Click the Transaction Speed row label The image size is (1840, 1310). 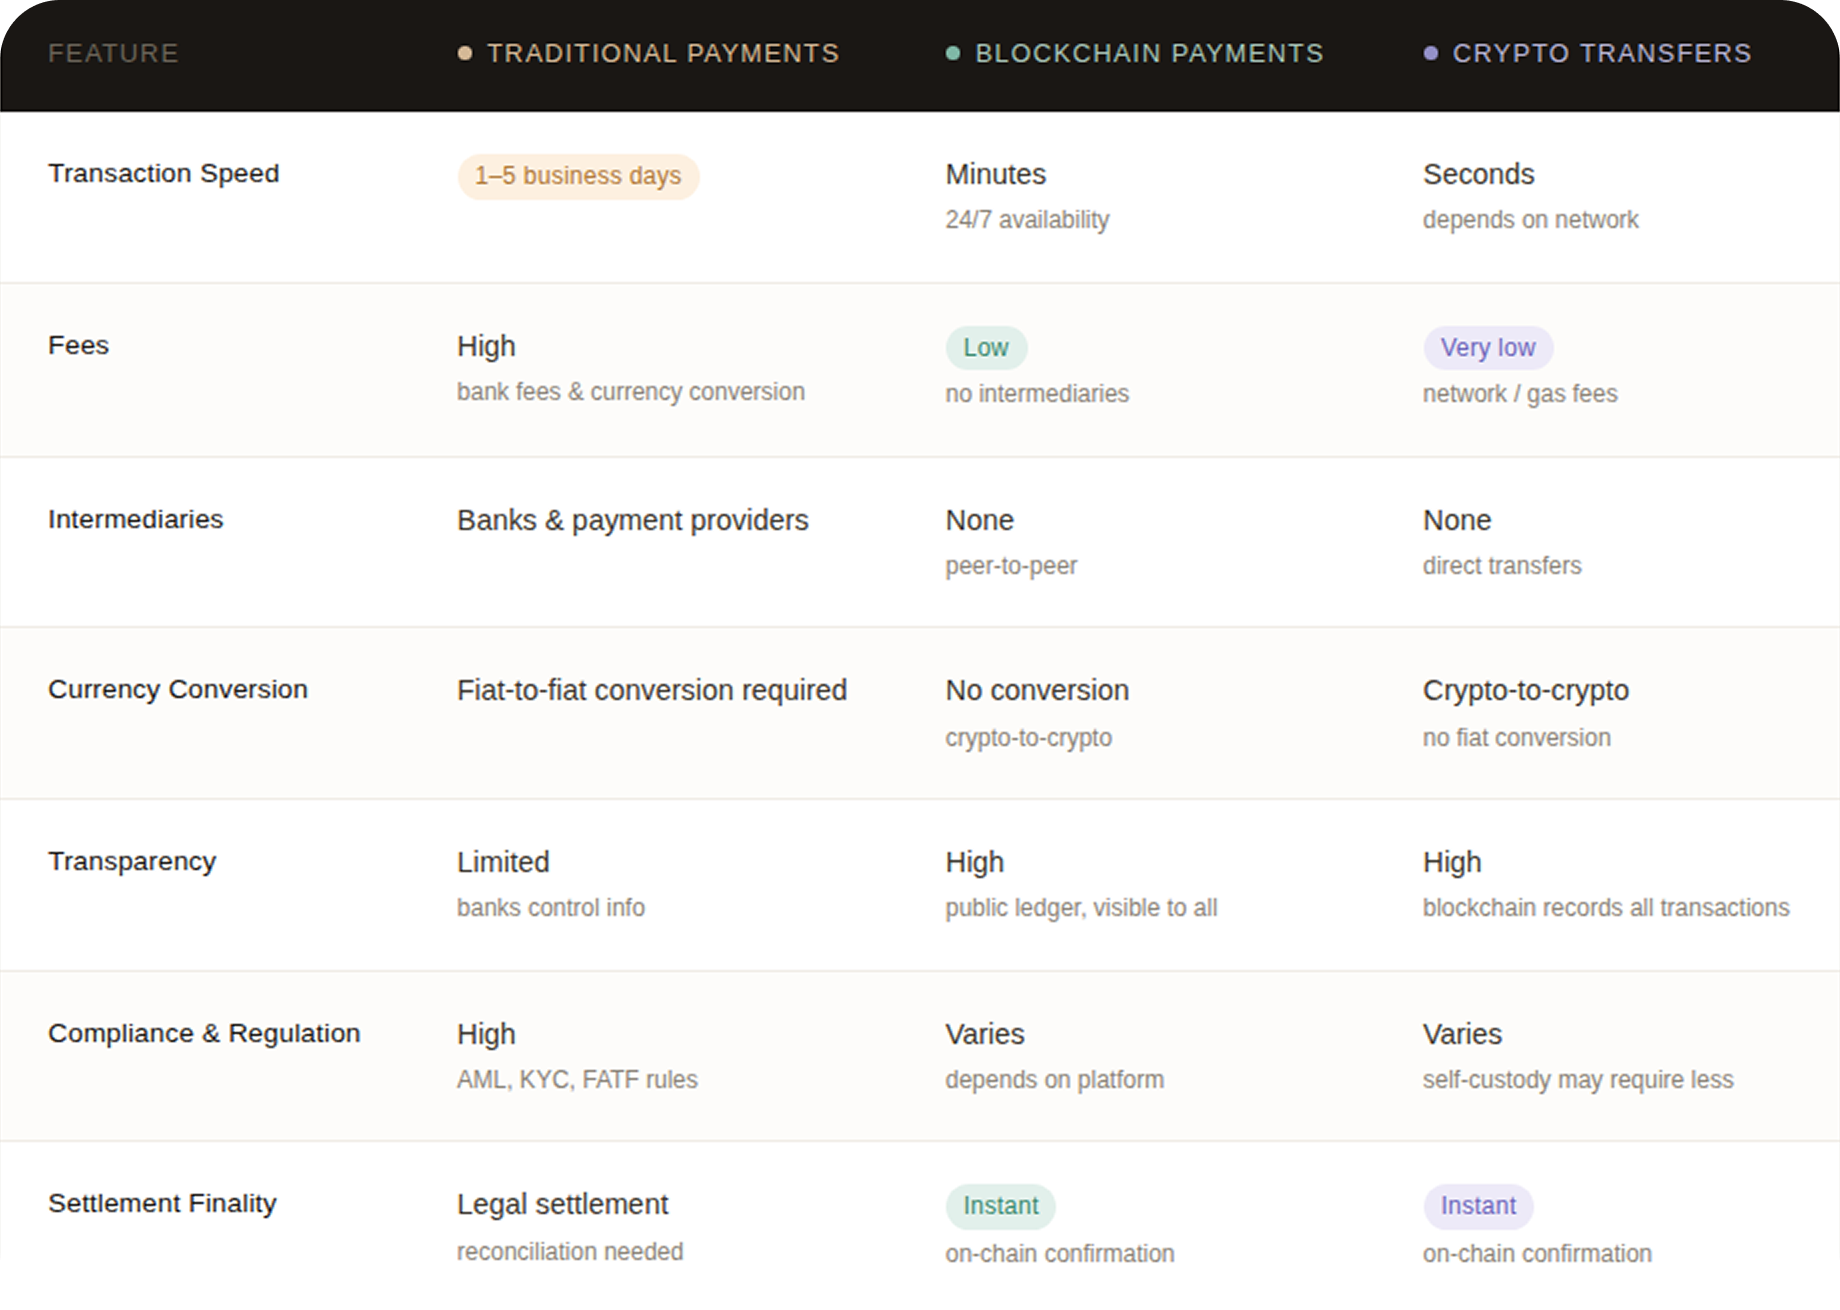pos(164,173)
